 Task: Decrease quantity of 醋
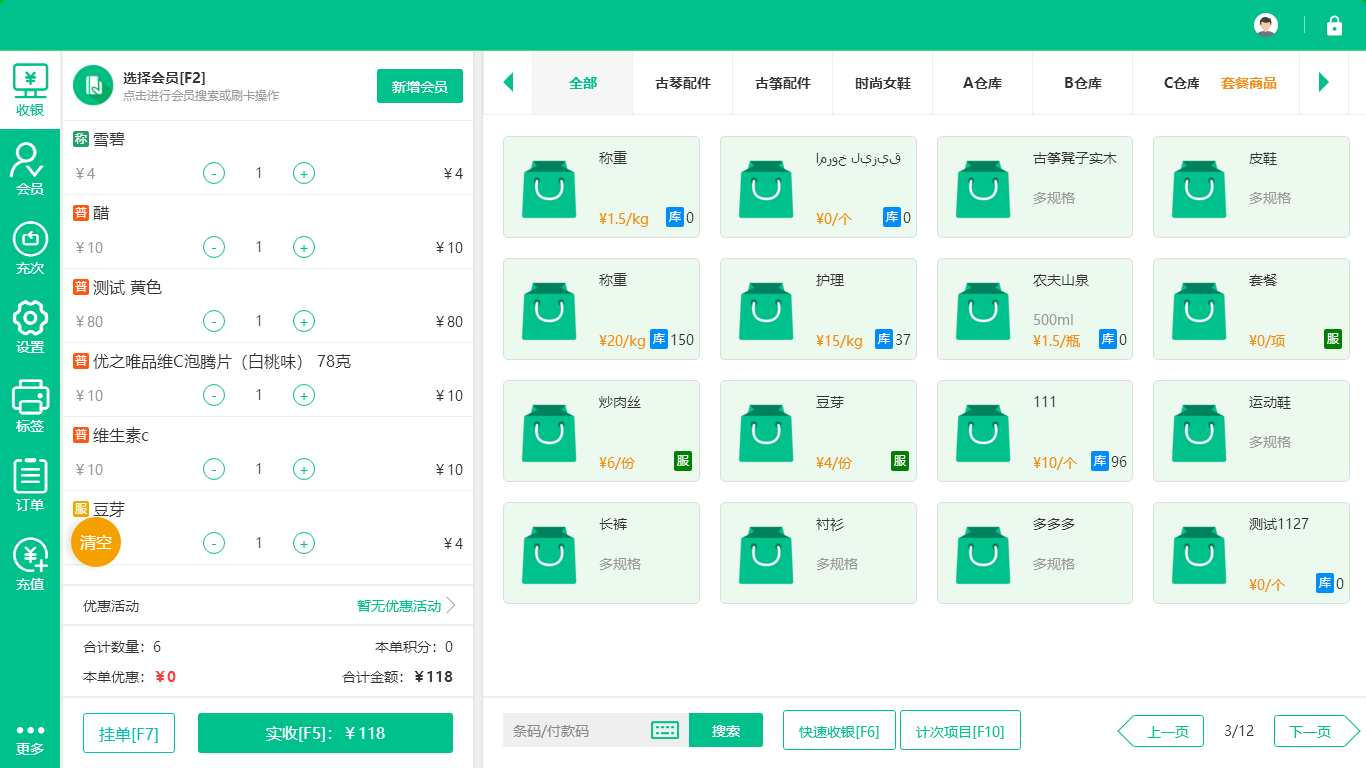click(x=214, y=247)
